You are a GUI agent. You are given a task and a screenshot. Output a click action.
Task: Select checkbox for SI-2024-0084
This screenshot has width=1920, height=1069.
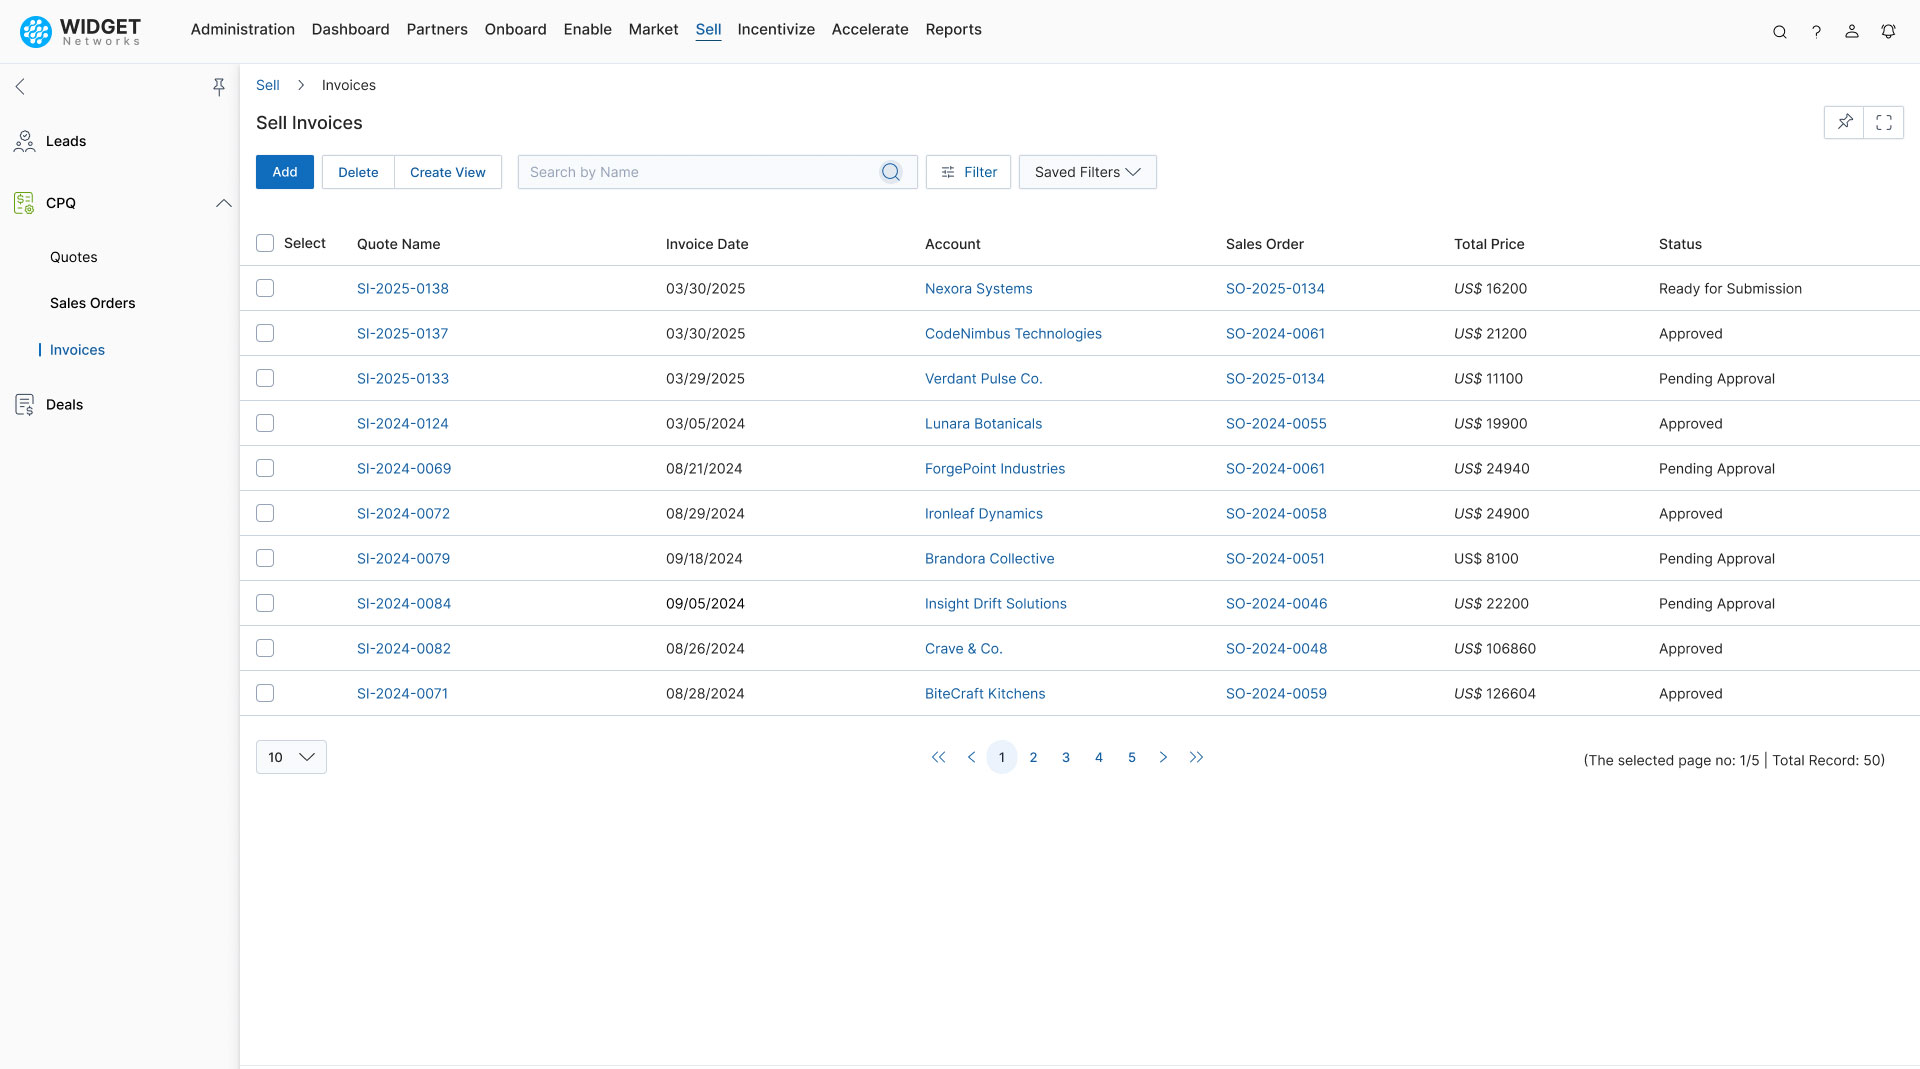tap(265, 603)
